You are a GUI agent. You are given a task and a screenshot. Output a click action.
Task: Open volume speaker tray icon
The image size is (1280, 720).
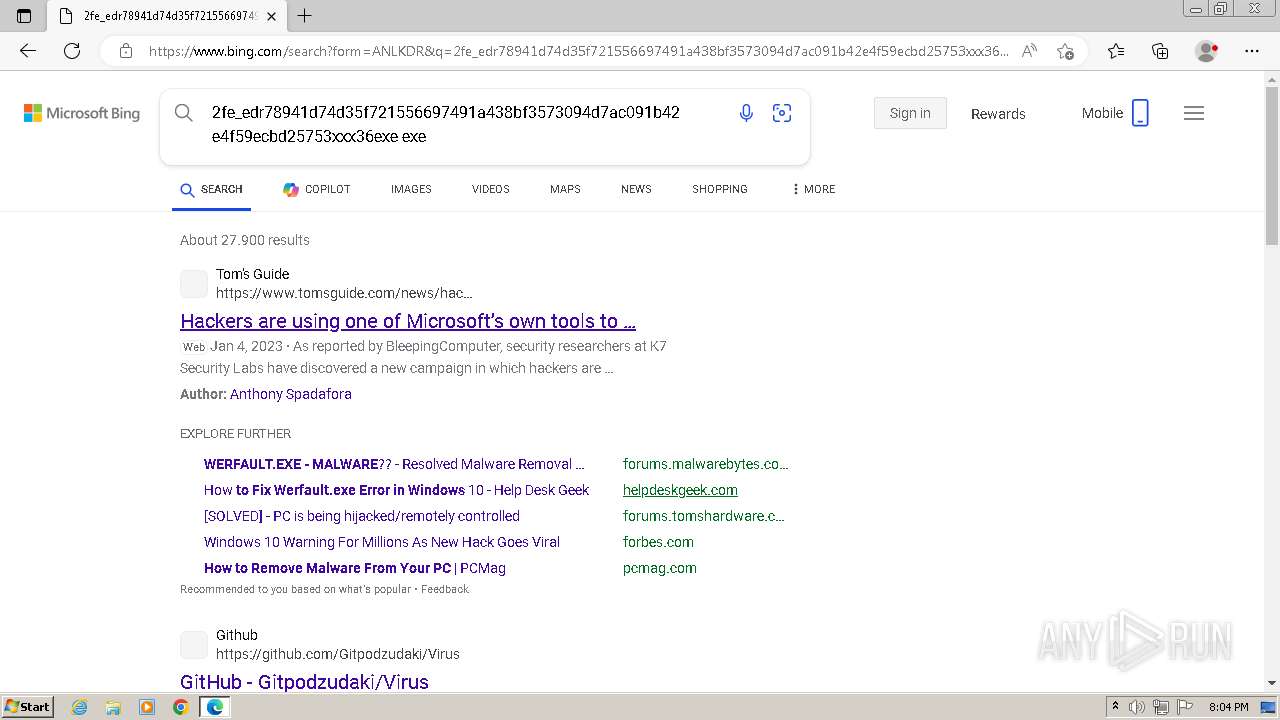click(1137, 707)
